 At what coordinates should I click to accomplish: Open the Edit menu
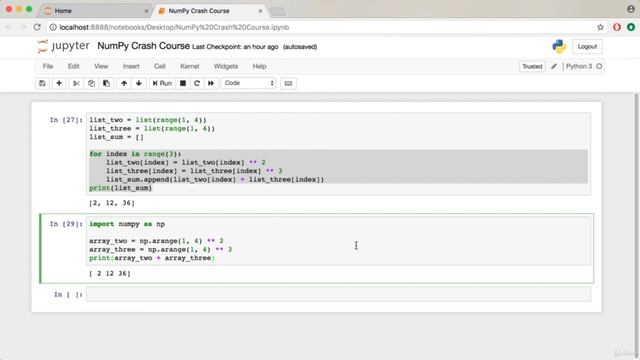pos(73,66)
